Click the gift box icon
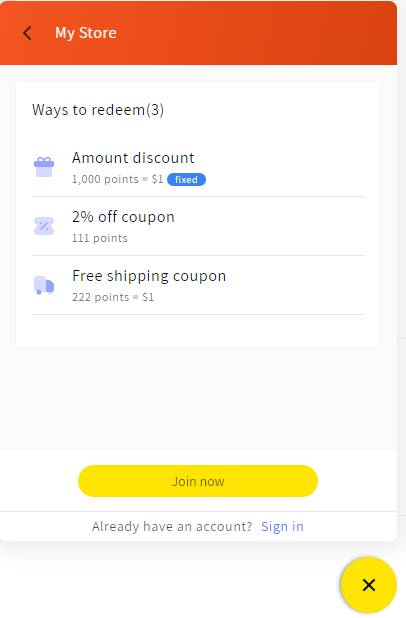 [44, 167]
